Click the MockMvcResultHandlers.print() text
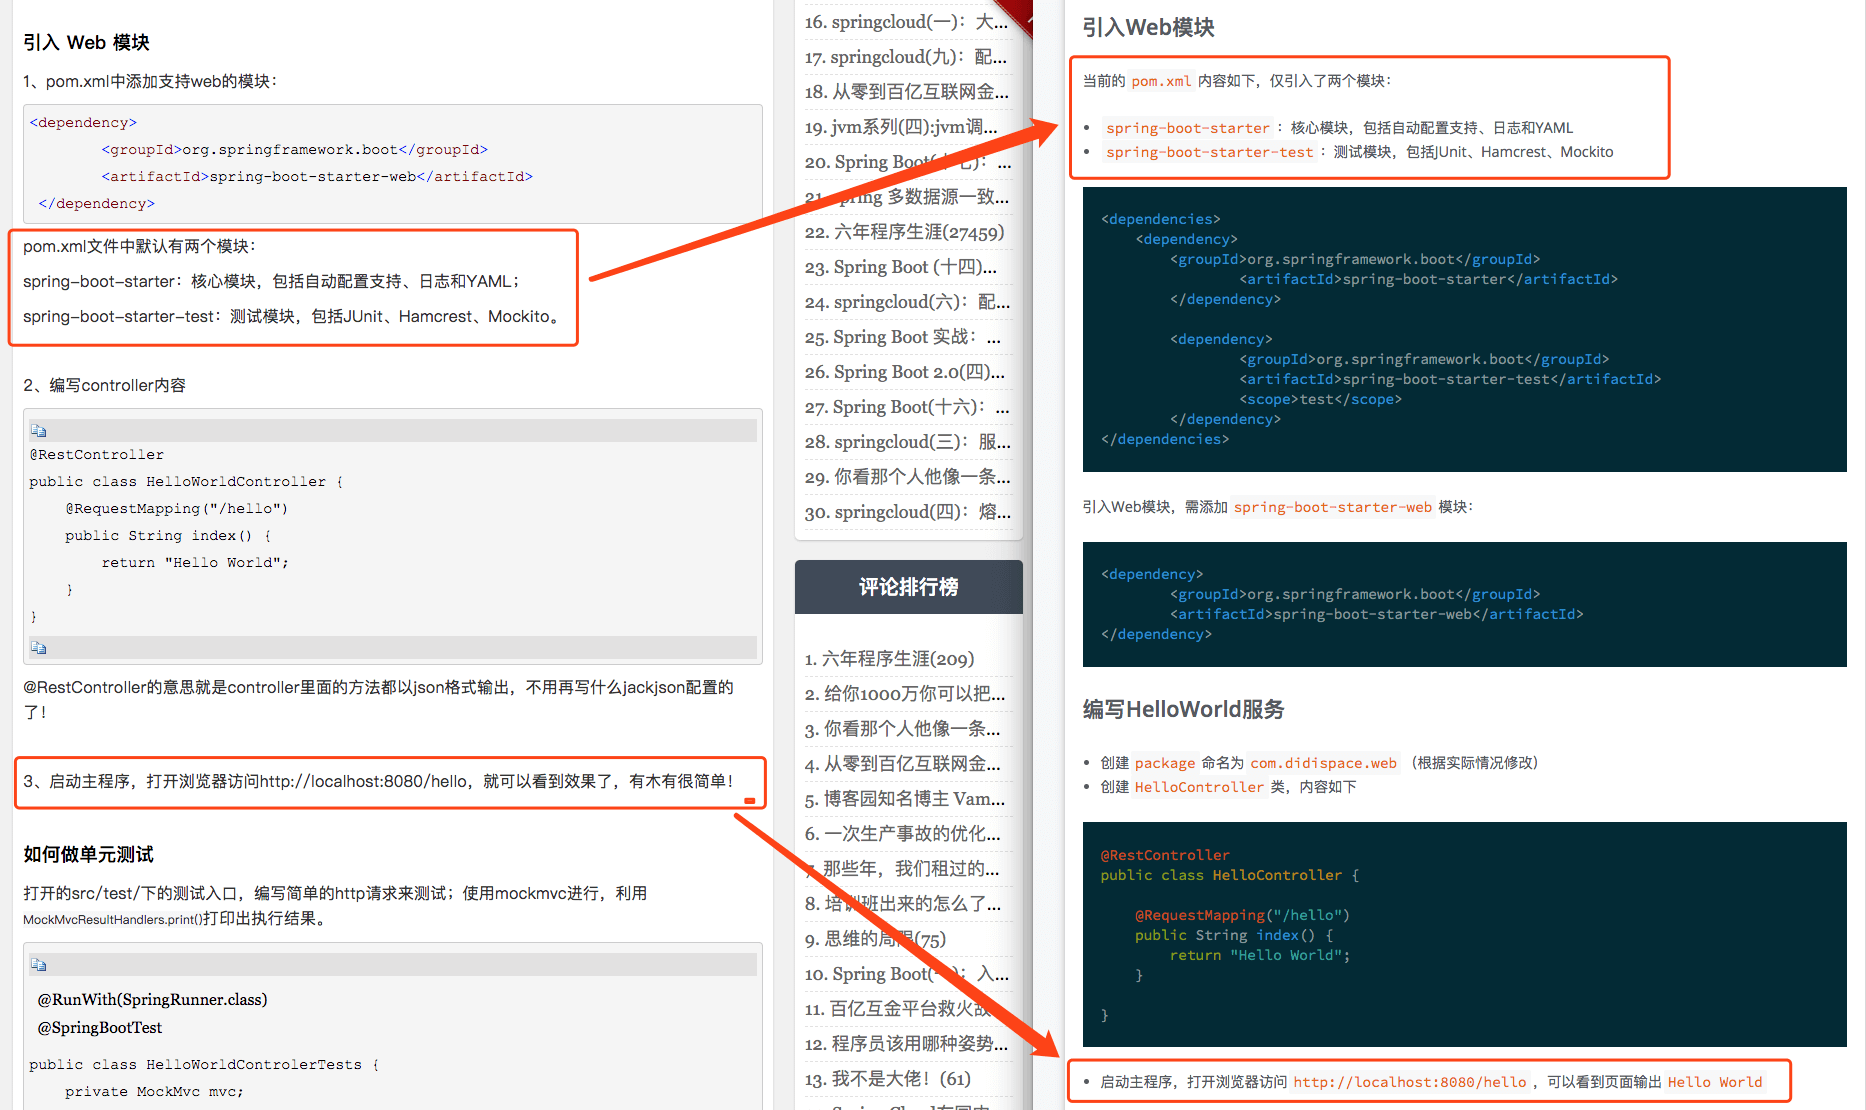This screenshot has height=1110, width=1866. point(112,919)
